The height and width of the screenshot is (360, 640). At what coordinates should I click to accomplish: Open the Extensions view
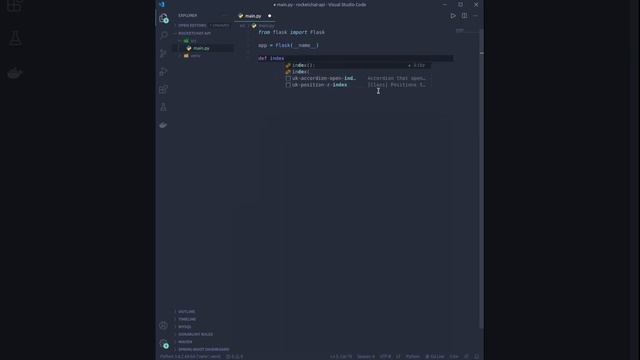point(163,89)
